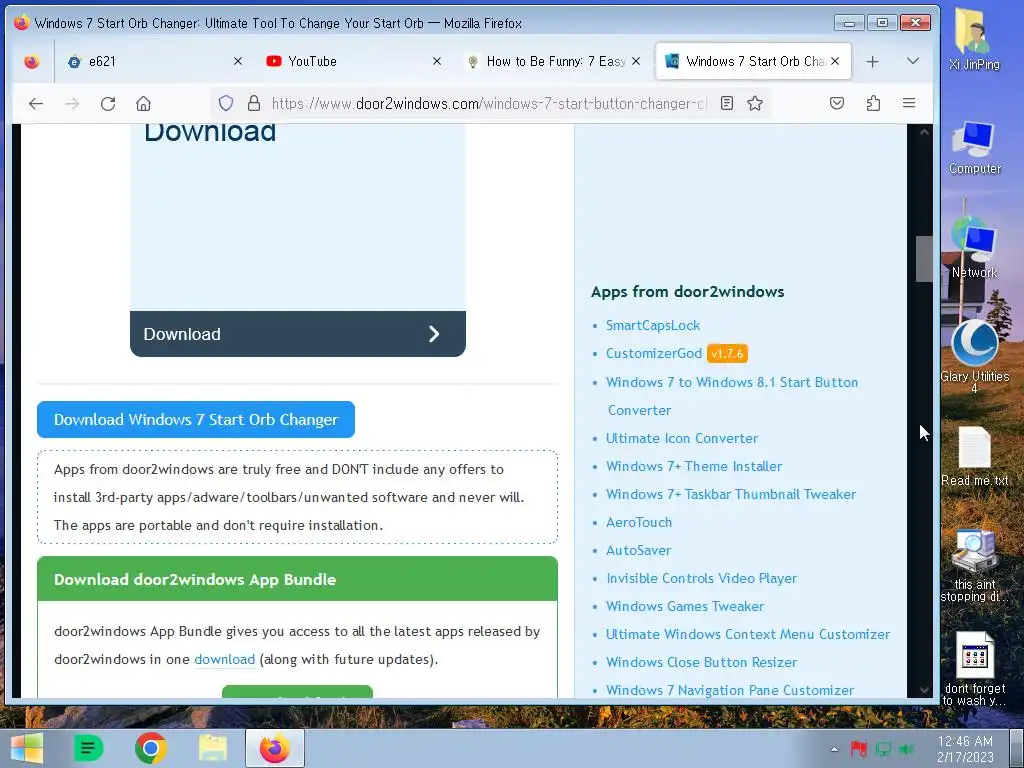Screen dimensions: 1024x768
Task: Open network status tray icon
Action: (883, 749)
